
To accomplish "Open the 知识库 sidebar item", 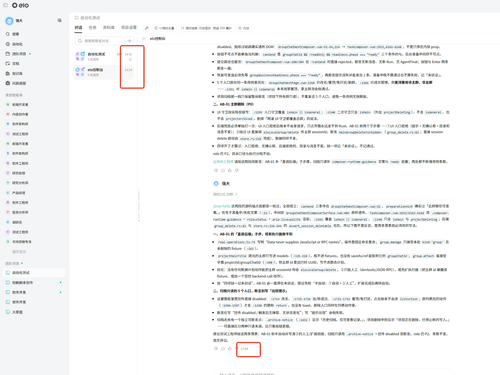I will point(14,73).
